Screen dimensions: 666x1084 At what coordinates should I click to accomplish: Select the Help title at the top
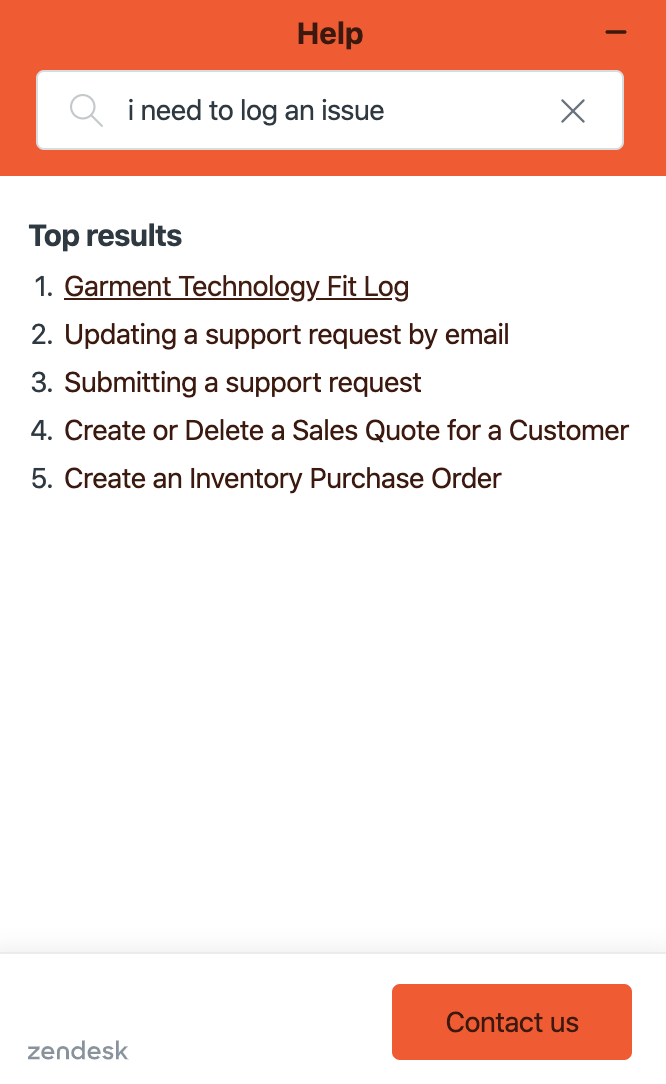pos(329,32)
